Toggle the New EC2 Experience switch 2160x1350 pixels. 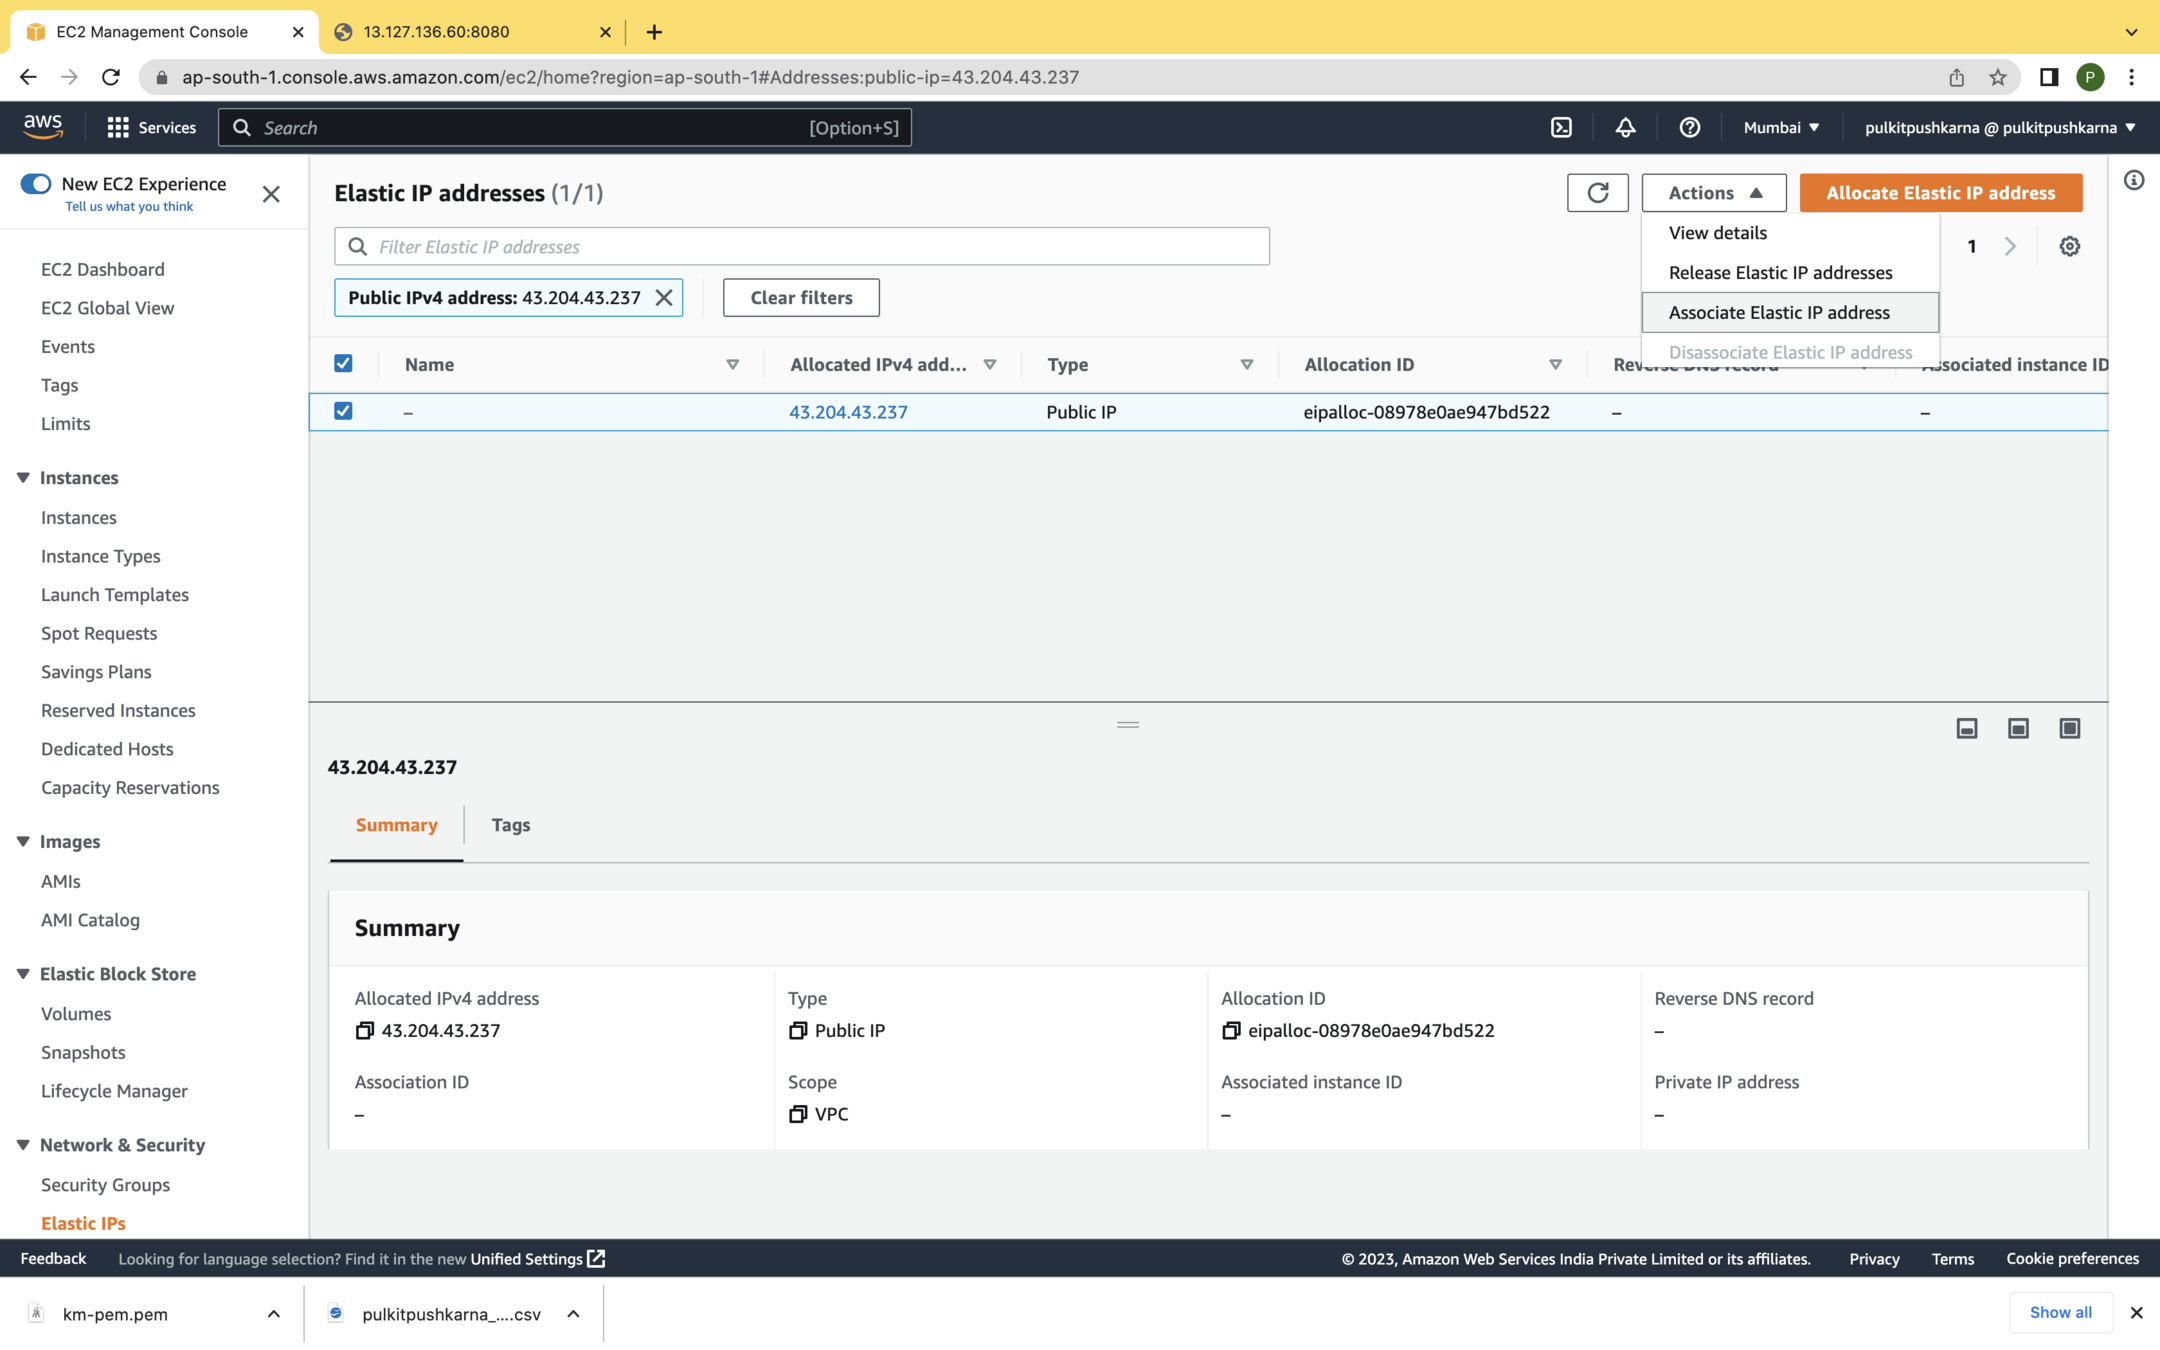[36, 184]
